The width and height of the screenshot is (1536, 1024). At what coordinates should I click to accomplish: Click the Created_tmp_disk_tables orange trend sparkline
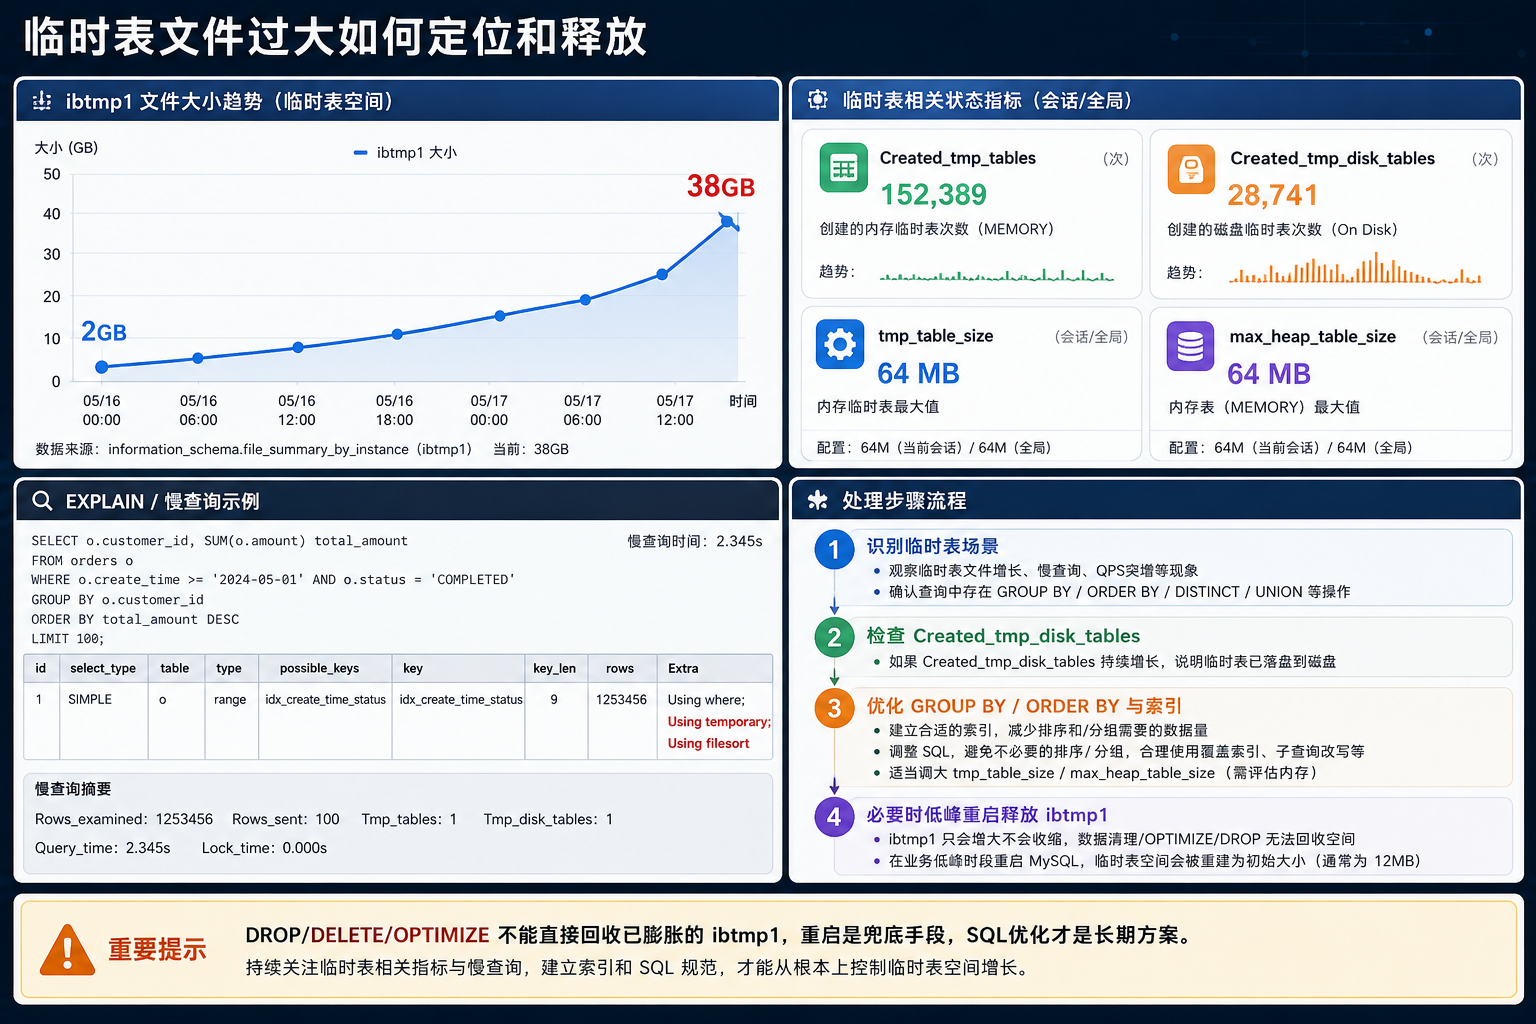[x=1355, y=268]
